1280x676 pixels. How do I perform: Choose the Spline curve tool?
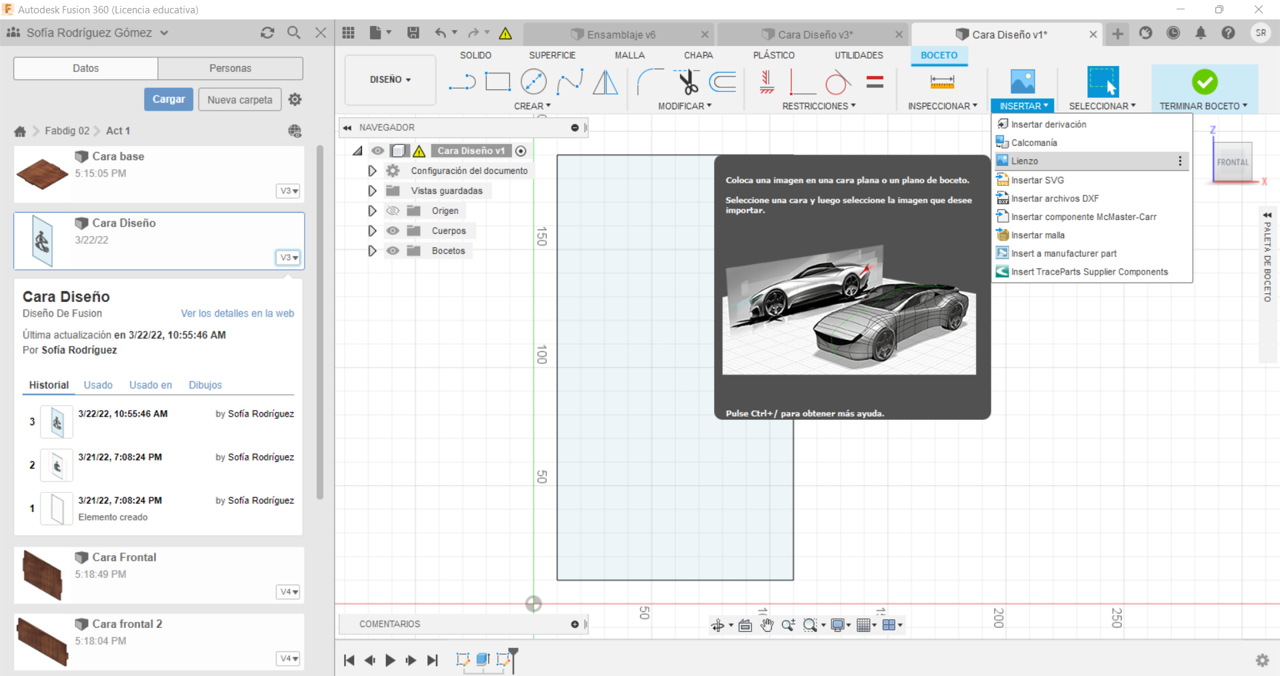point(570,82)
